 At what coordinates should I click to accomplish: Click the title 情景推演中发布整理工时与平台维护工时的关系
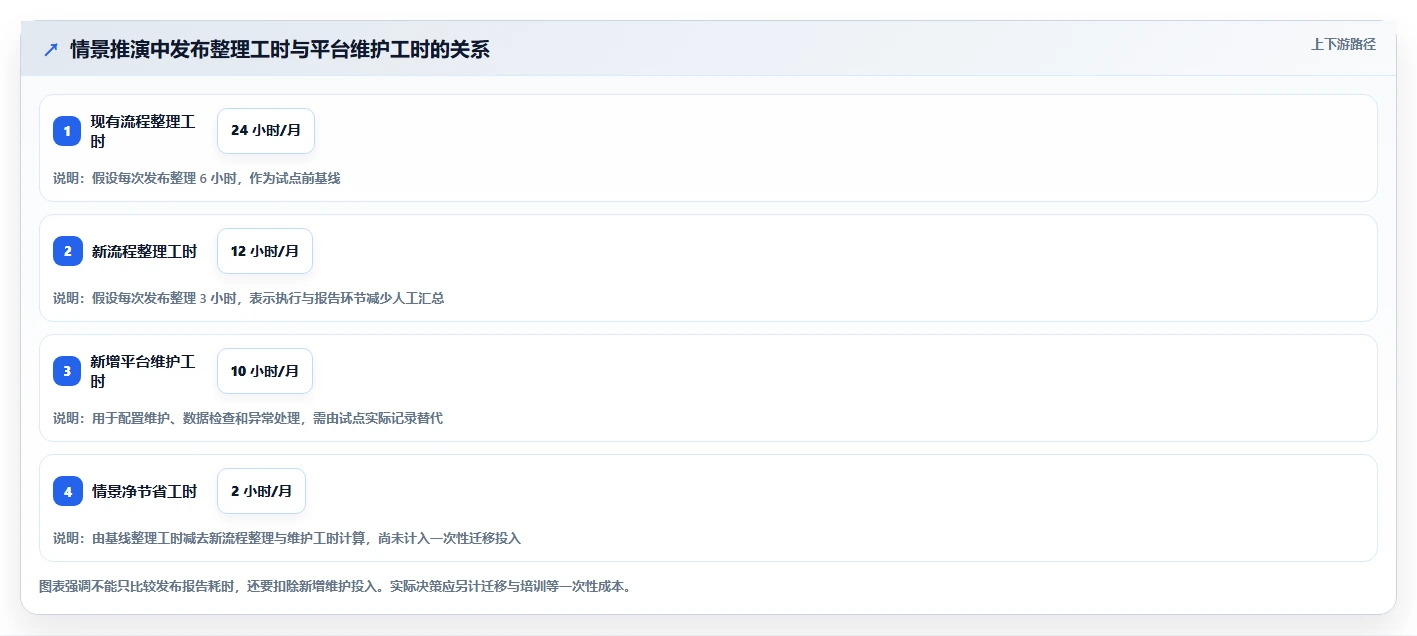(280, 50)
